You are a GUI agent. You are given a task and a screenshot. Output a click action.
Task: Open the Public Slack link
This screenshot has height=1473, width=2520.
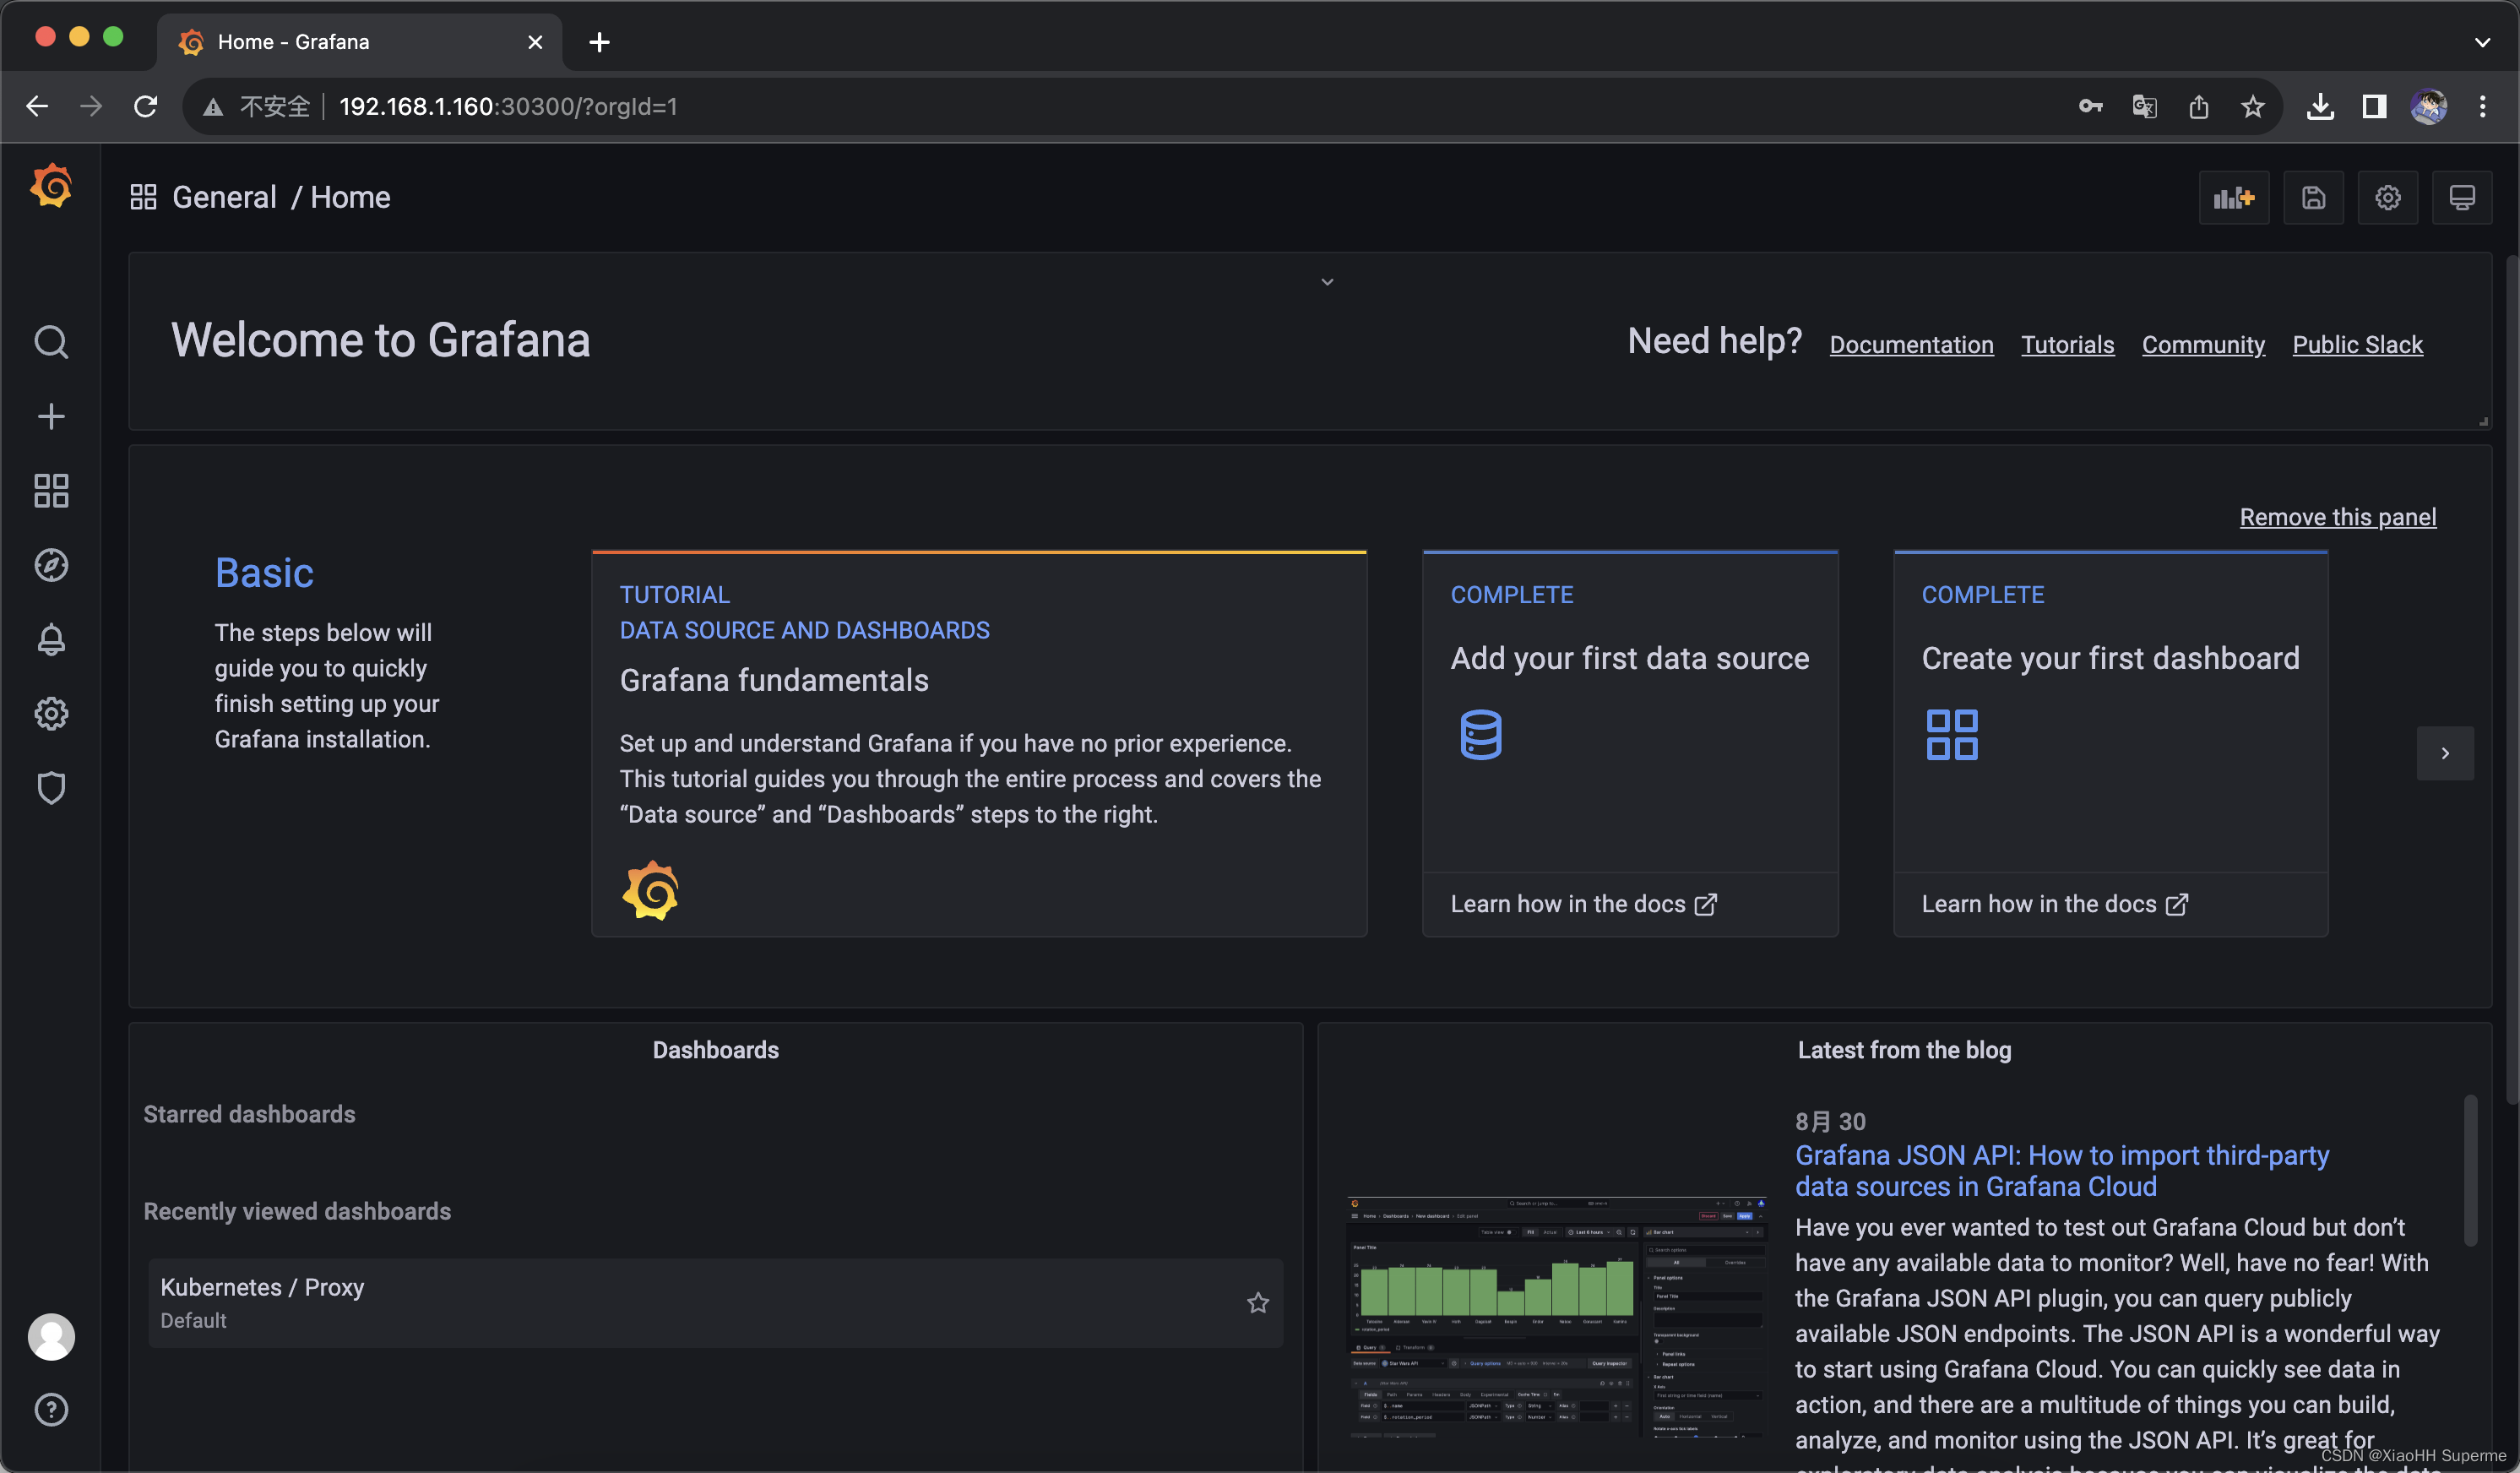click(2357, 344)
